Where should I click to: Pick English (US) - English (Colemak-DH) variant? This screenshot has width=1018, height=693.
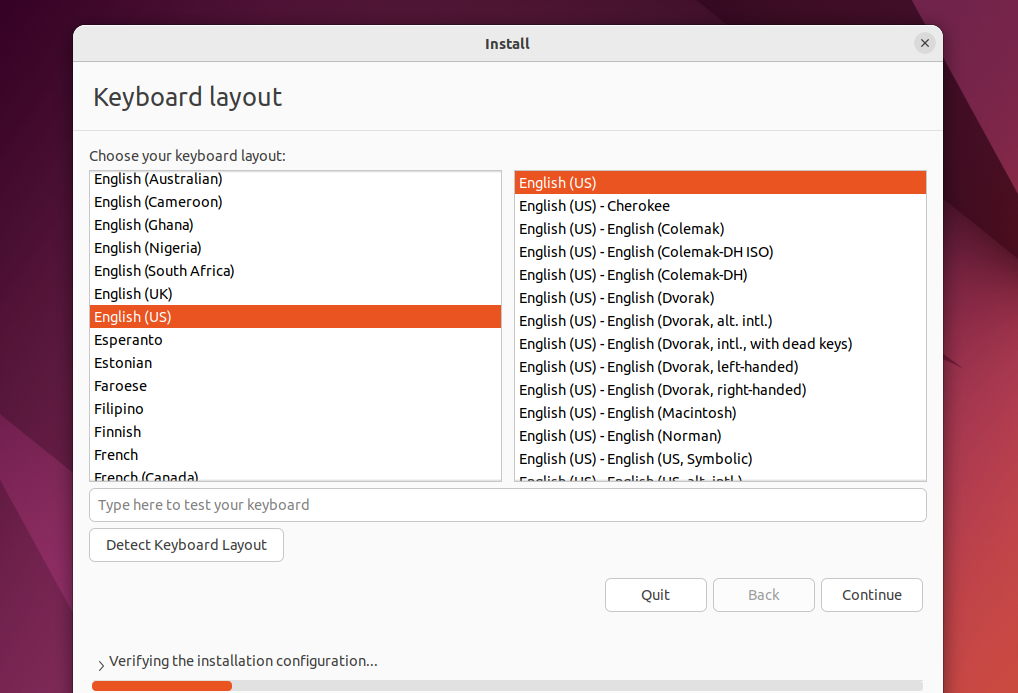[x=720, y=275]
